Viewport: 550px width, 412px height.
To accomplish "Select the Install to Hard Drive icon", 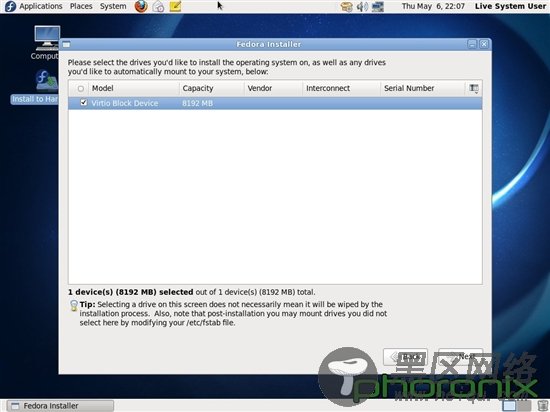I will [35, 86].
